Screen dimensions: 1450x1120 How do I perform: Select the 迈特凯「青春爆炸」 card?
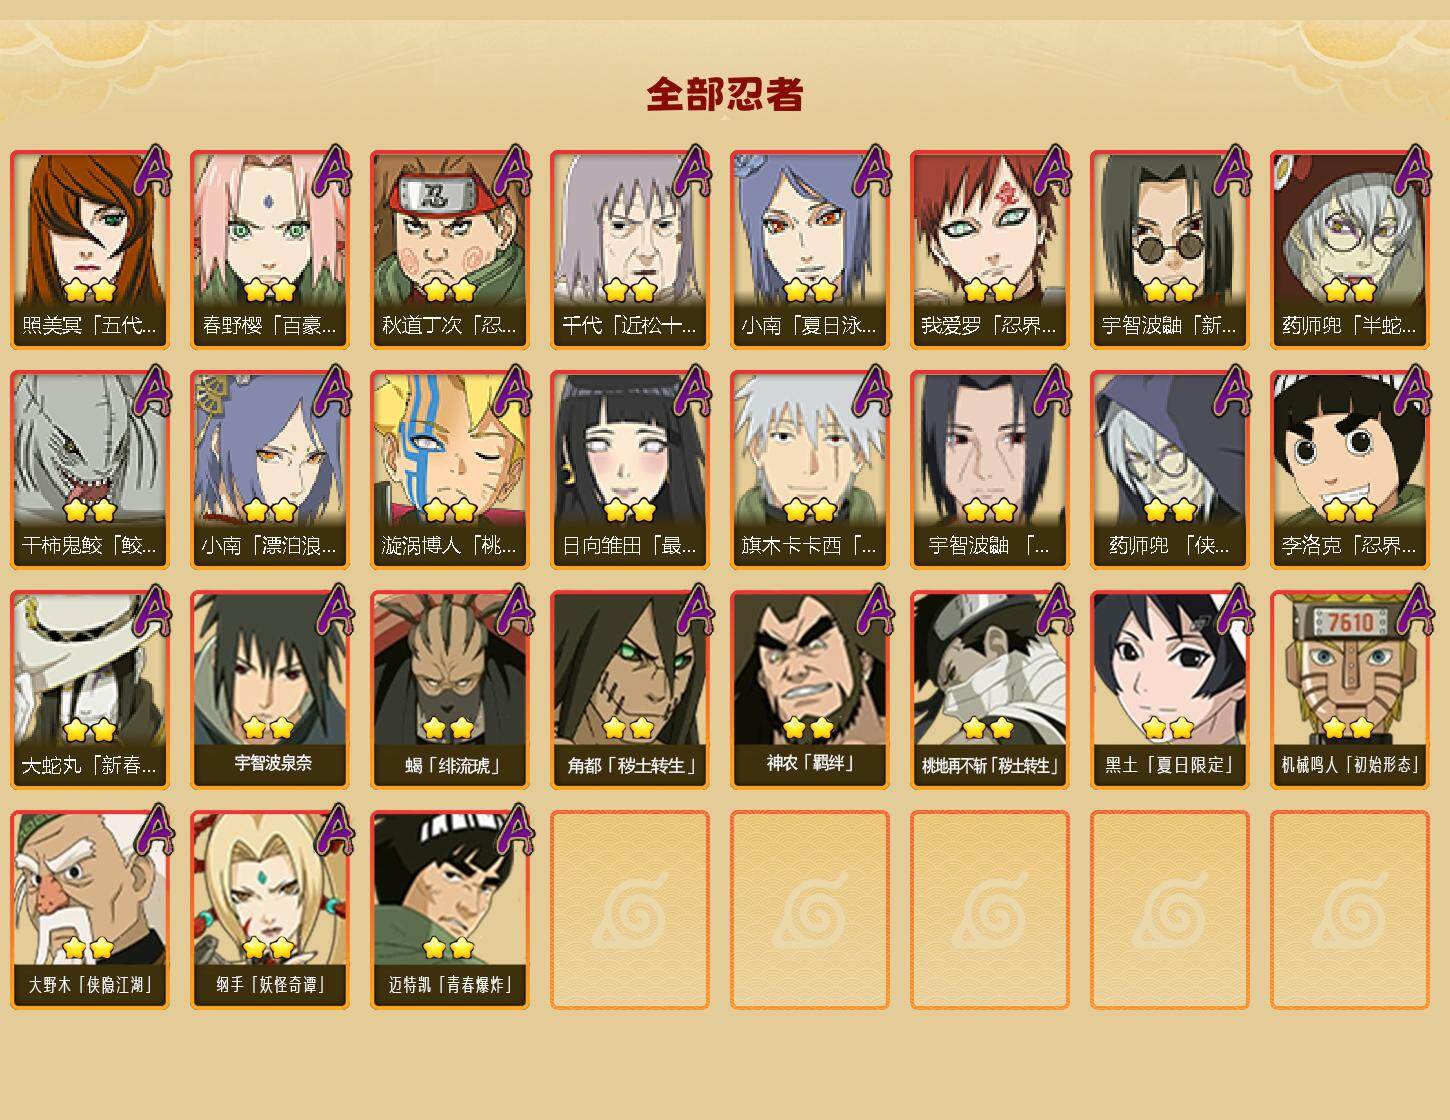(450, 910)
